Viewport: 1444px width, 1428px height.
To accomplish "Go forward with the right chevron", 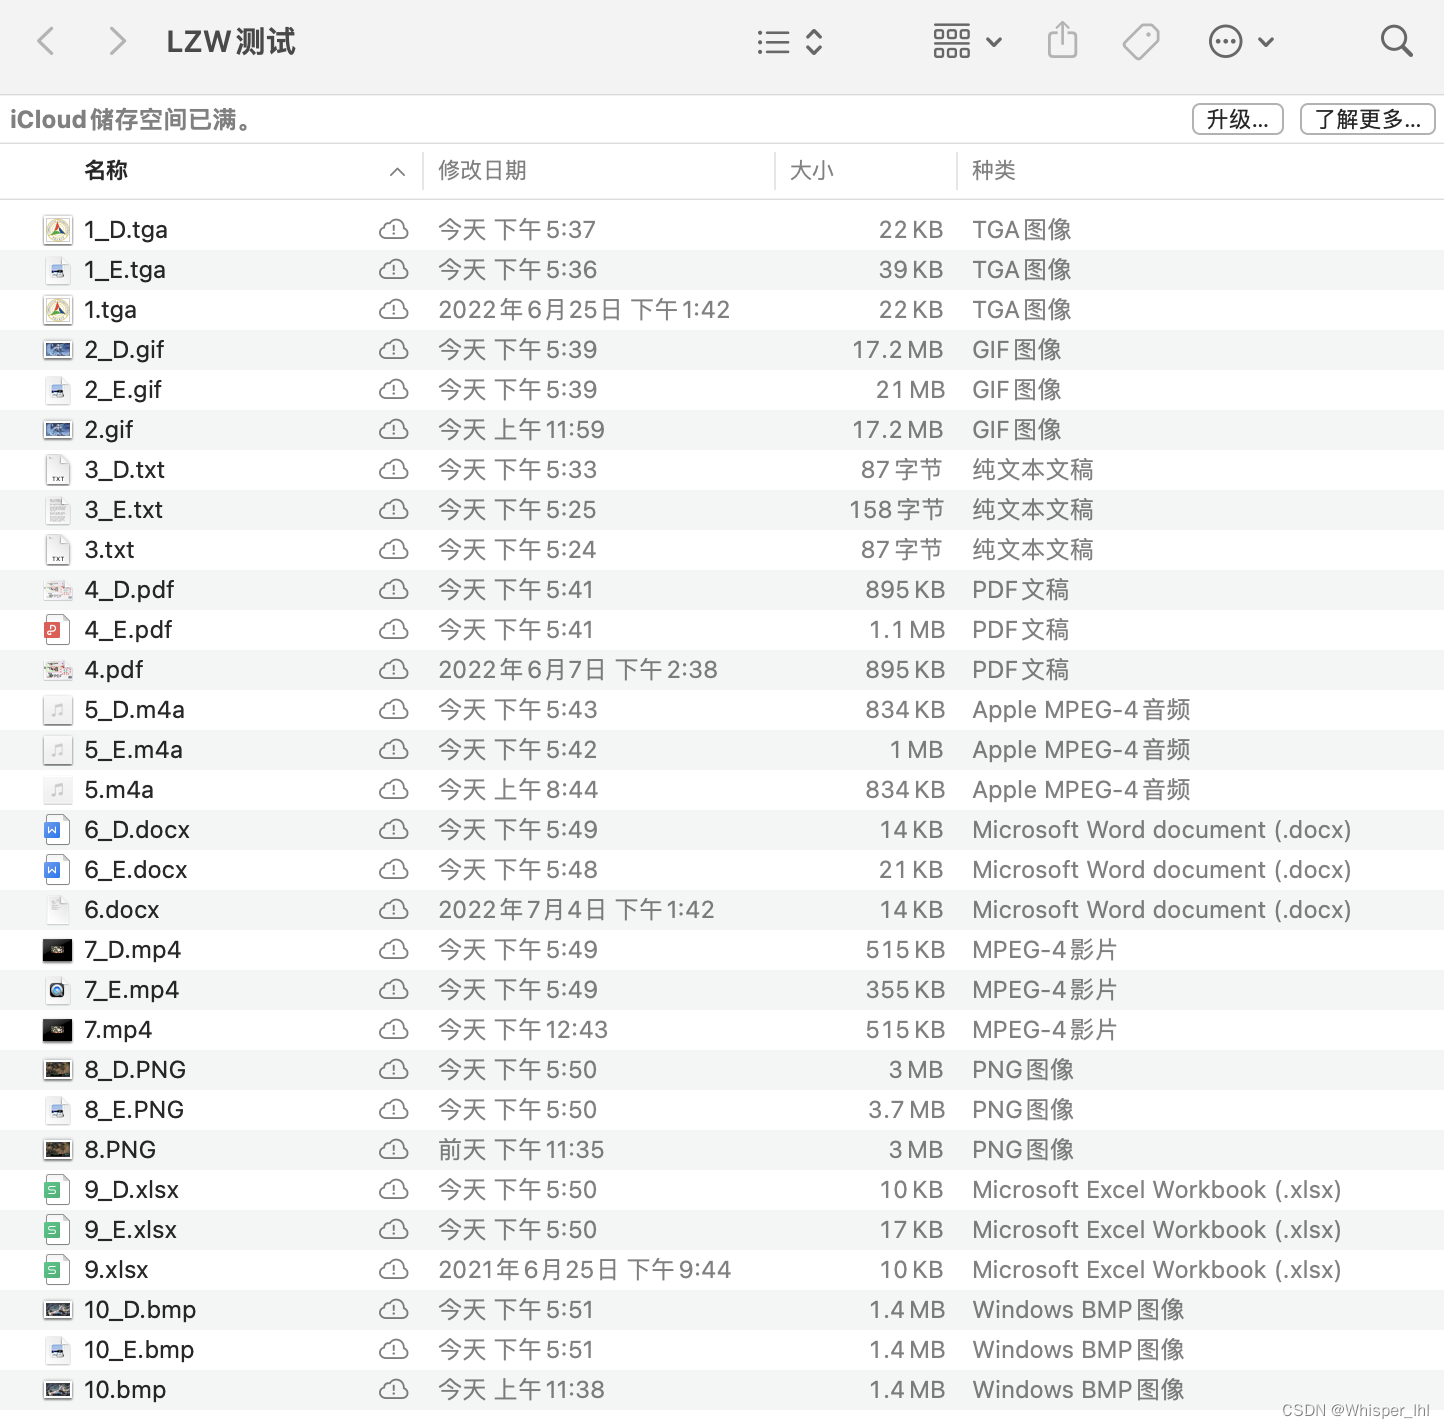I will click(117, 42).
